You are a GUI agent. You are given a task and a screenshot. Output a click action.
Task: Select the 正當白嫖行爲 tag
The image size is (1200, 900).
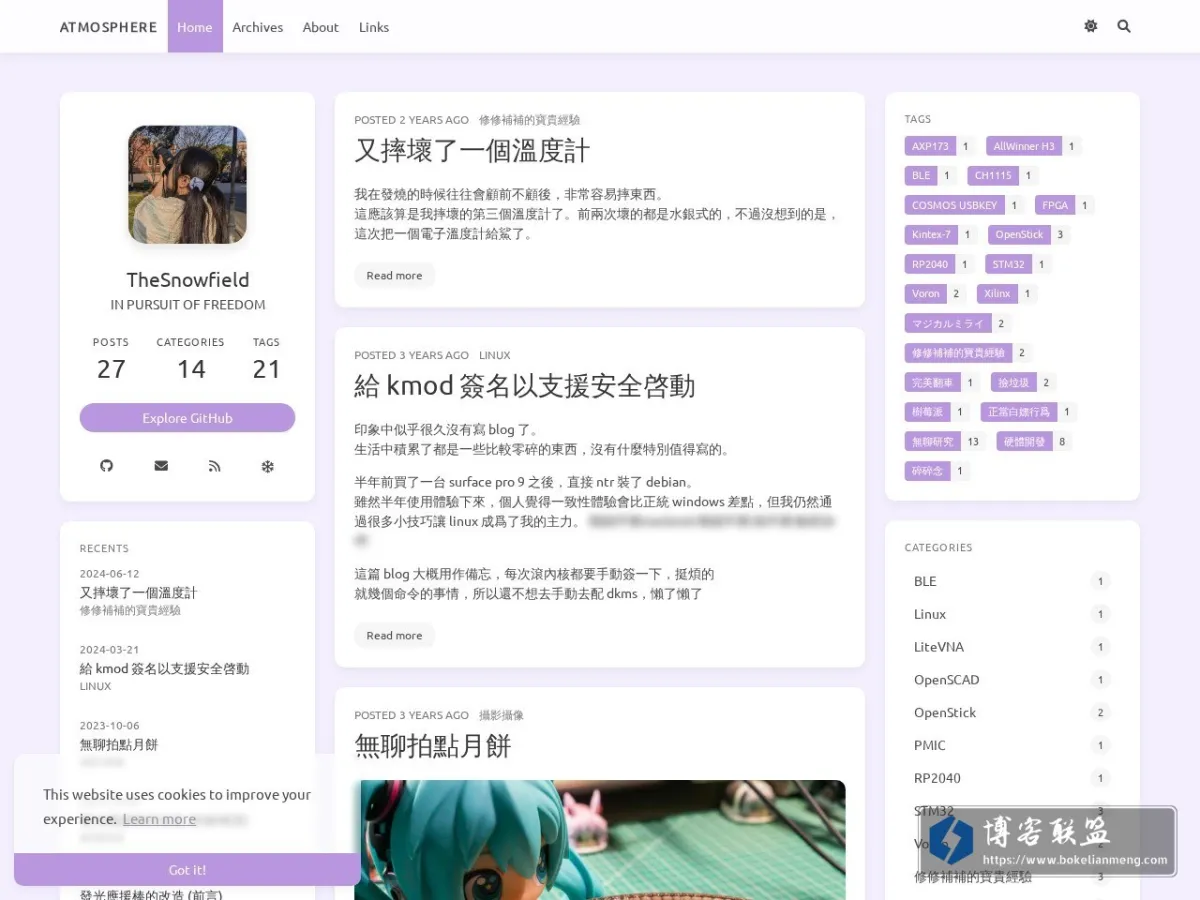coord(1019,411)
